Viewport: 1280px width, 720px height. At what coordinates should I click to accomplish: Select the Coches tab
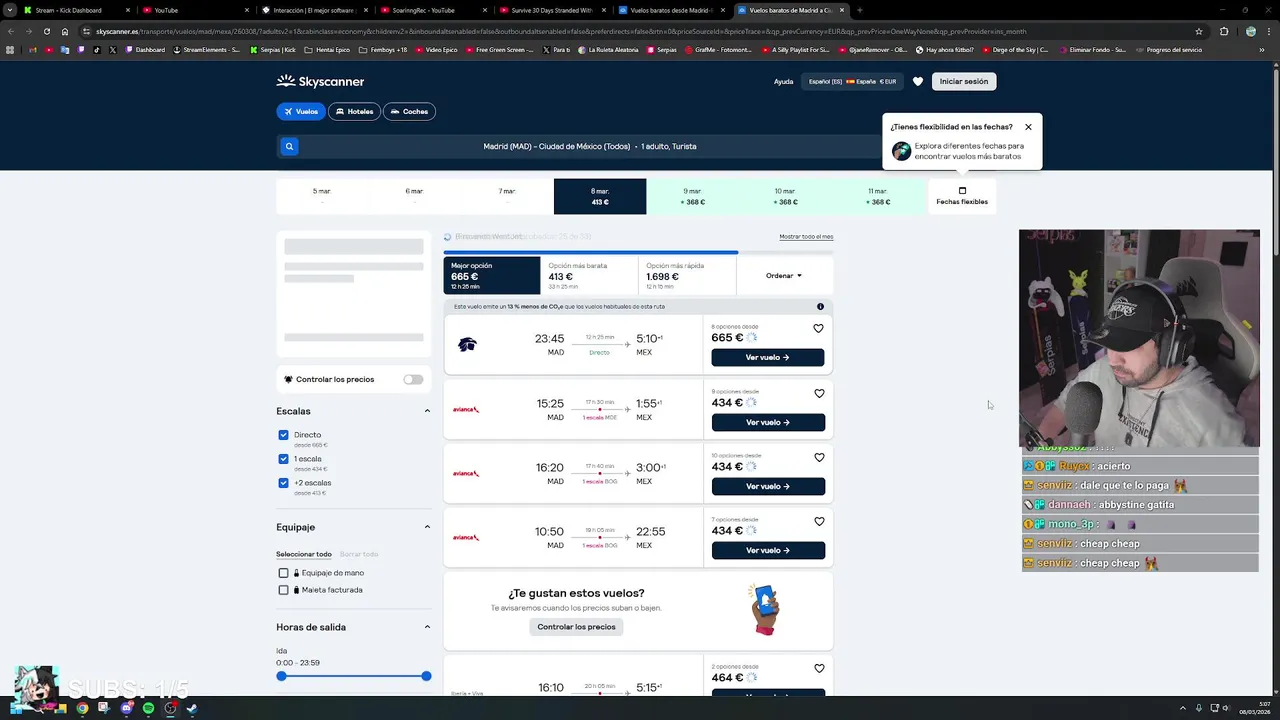coord(409,112)
